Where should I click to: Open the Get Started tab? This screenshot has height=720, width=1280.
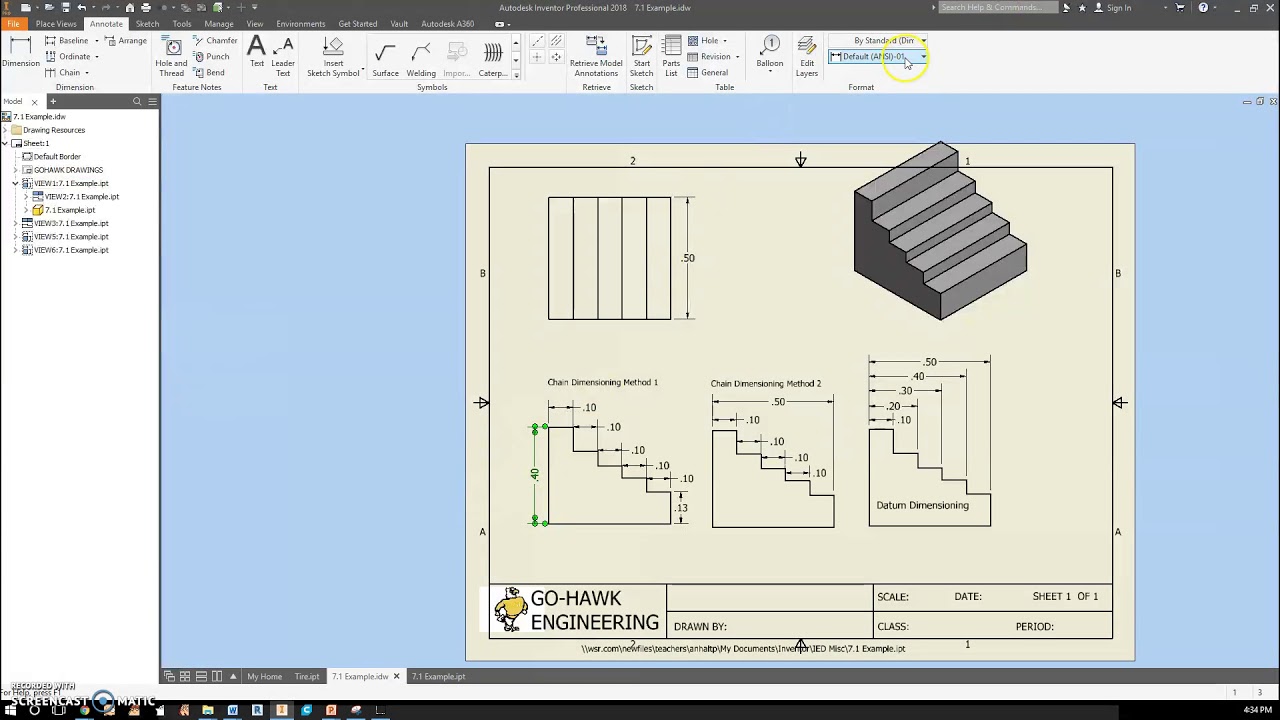[x=358, y=24]
